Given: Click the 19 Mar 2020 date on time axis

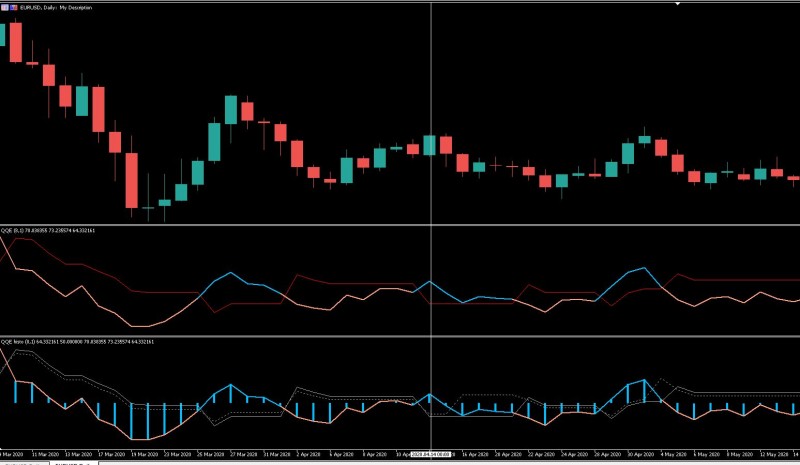Looking at the screenshot, I should pos(144,454).
